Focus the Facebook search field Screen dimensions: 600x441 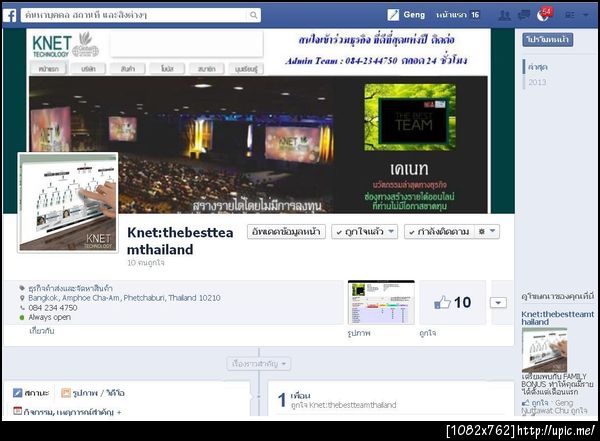(141, 15)
